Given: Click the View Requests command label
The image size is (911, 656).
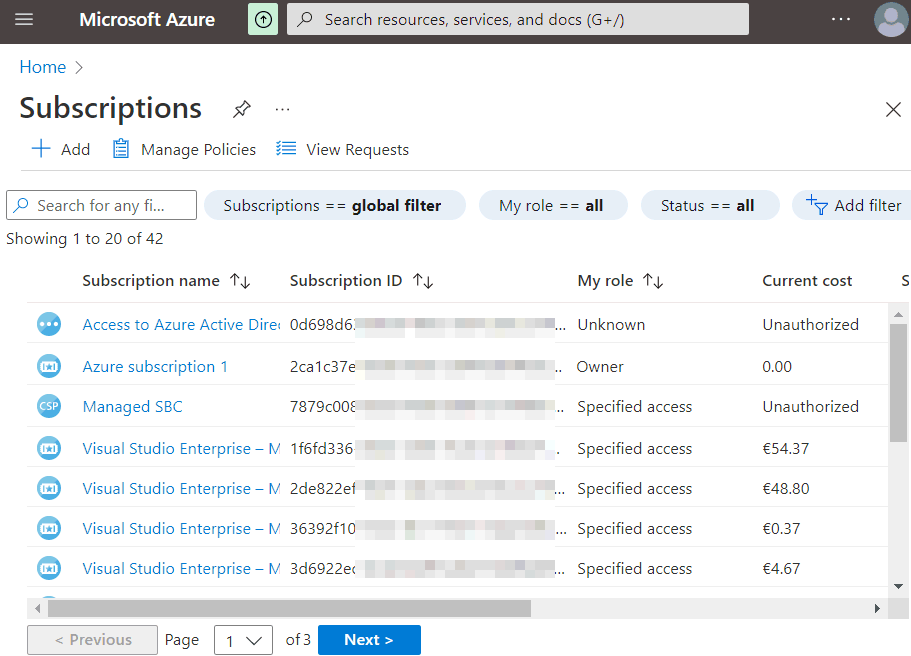Looking at the screenshot, I should click(357, 149).
